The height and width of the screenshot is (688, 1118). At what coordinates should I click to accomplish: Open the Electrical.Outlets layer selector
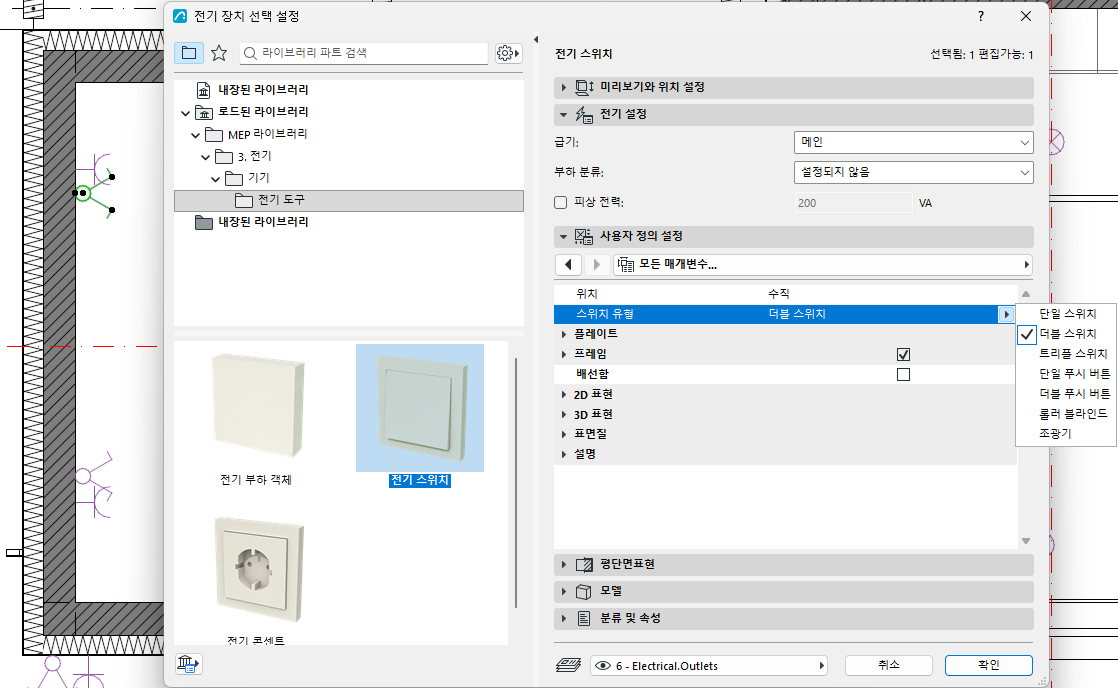click(x=709, y=666)
